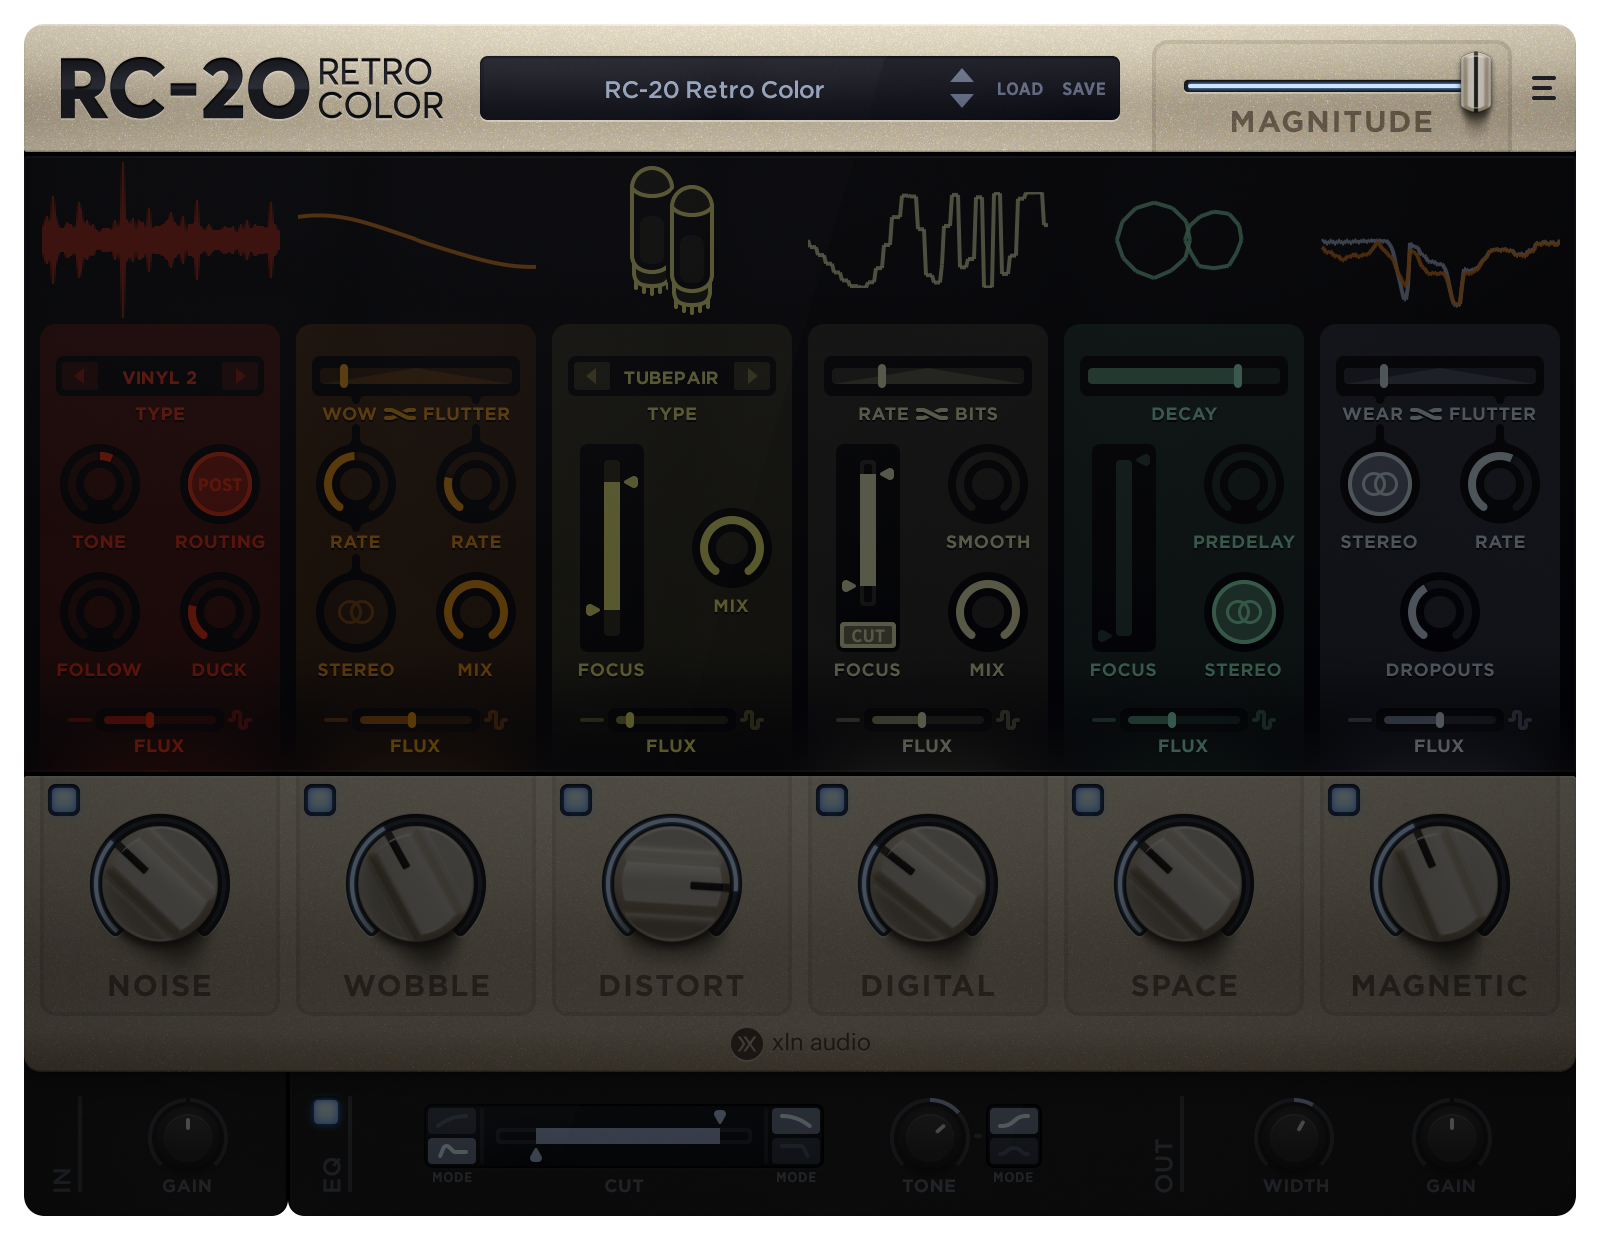Click the large DIGITAL amount knob
Image resolution: width=1600 pixels, height=1240 pixels.
928,882
